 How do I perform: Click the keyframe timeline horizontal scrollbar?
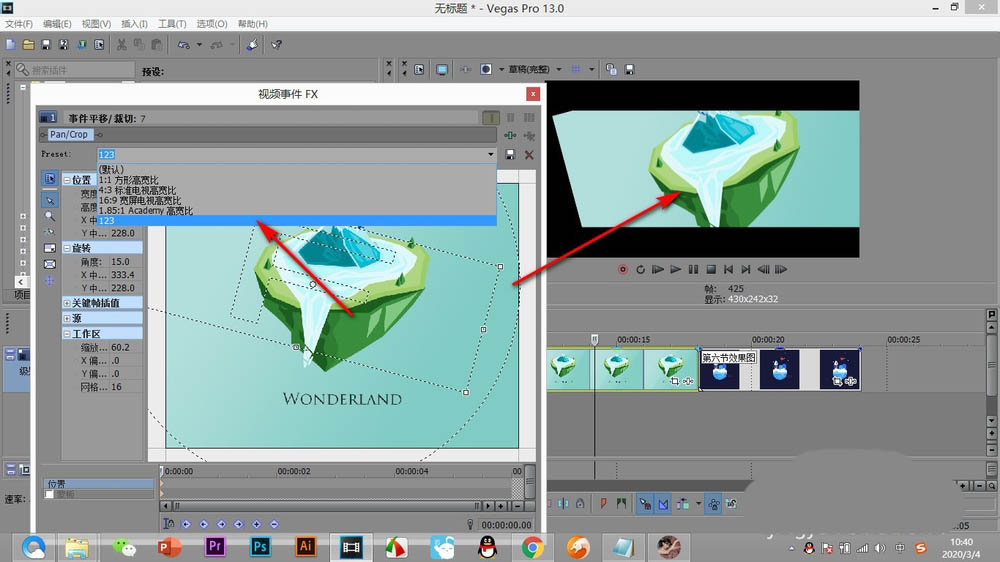pos(325,506)
